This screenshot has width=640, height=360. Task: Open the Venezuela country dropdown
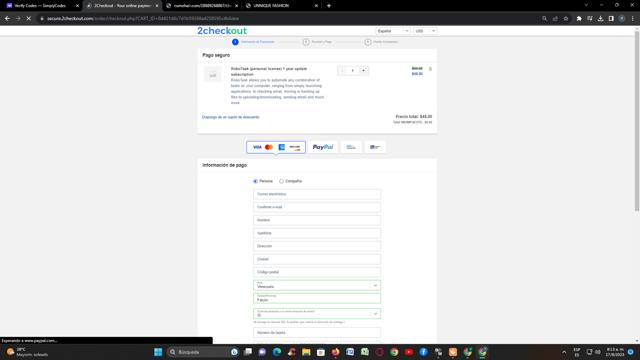tap(317, 285)
